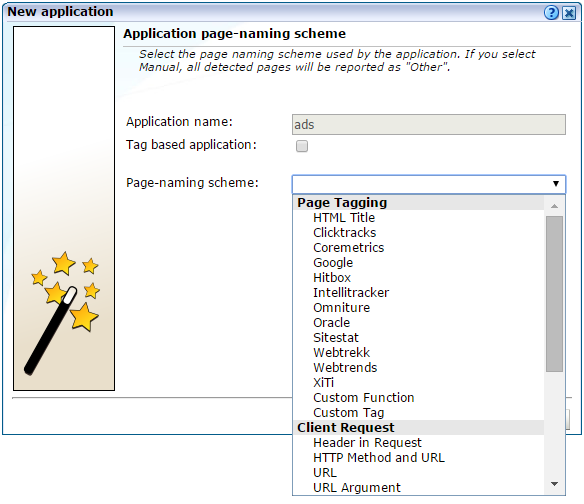
Task: Click the dropdown list scrollbar thumb
Action: (x=554, y=294)
